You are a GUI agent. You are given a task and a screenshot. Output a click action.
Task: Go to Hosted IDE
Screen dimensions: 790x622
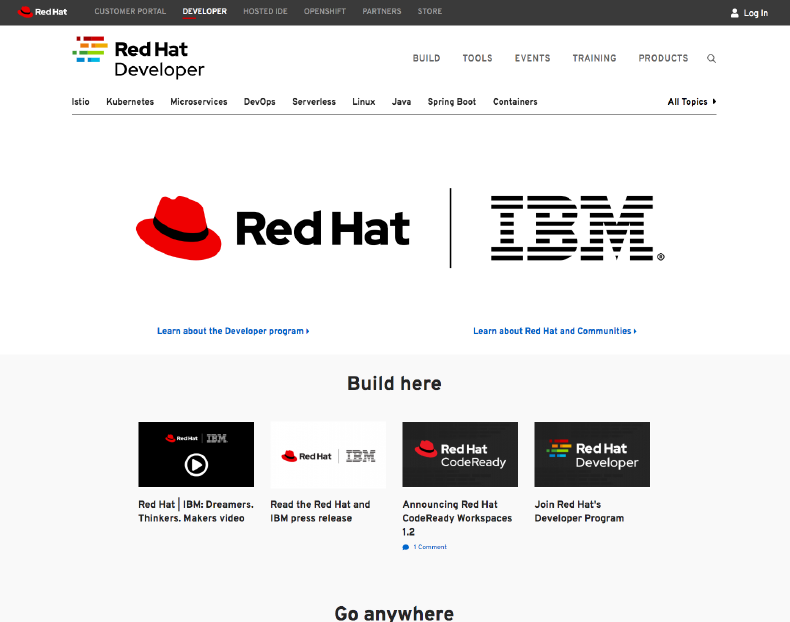tap(265, 11)
